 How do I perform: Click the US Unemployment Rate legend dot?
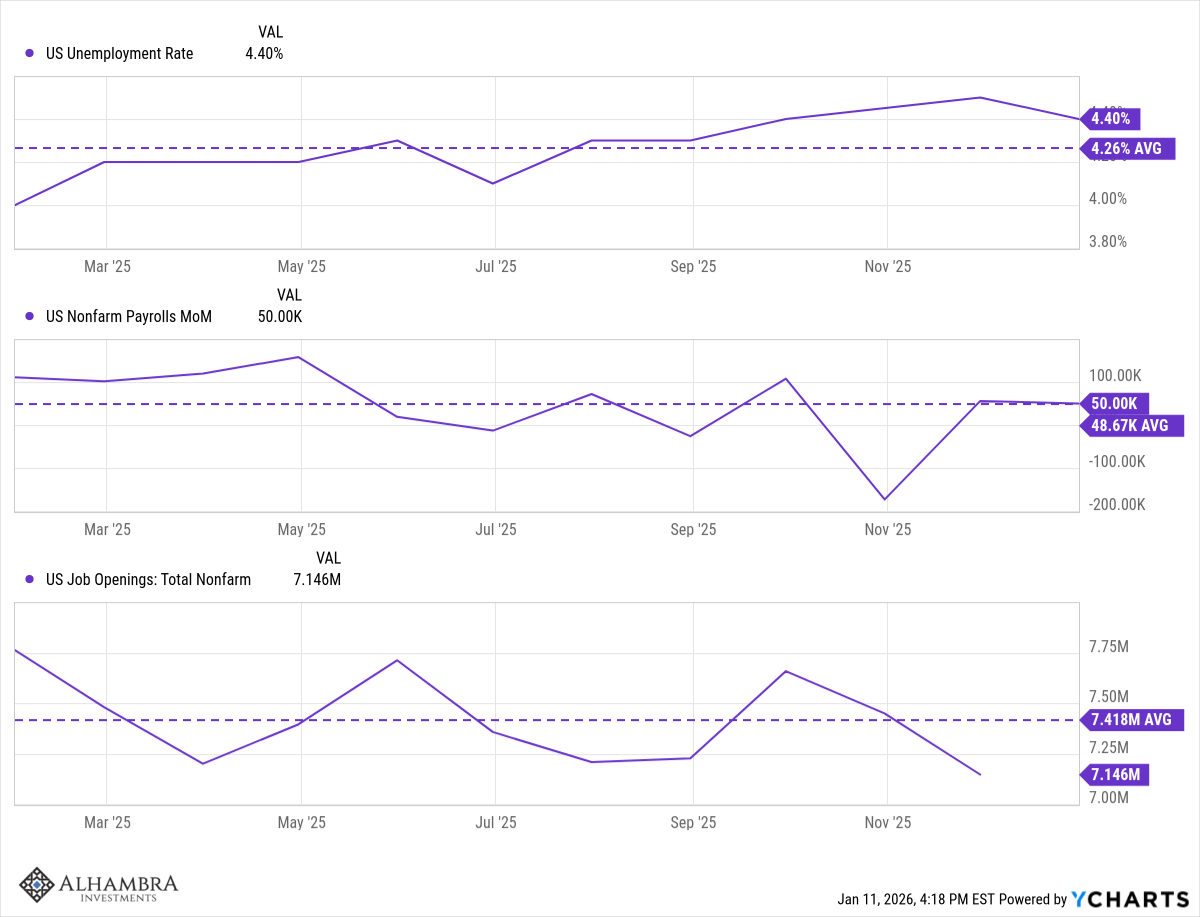(x=29, y=54)
